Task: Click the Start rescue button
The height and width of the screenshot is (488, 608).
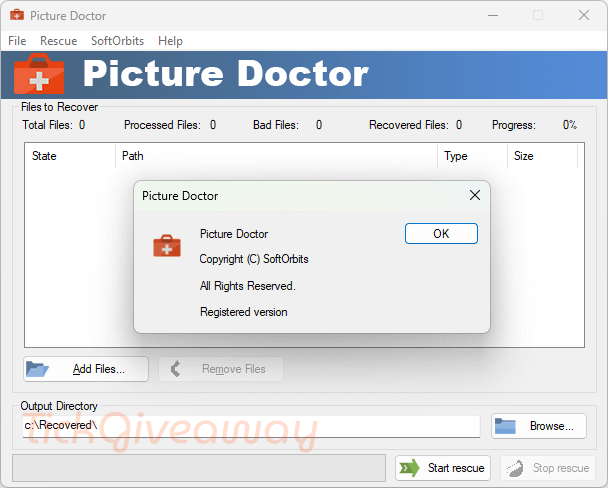Action: [443, 468]
